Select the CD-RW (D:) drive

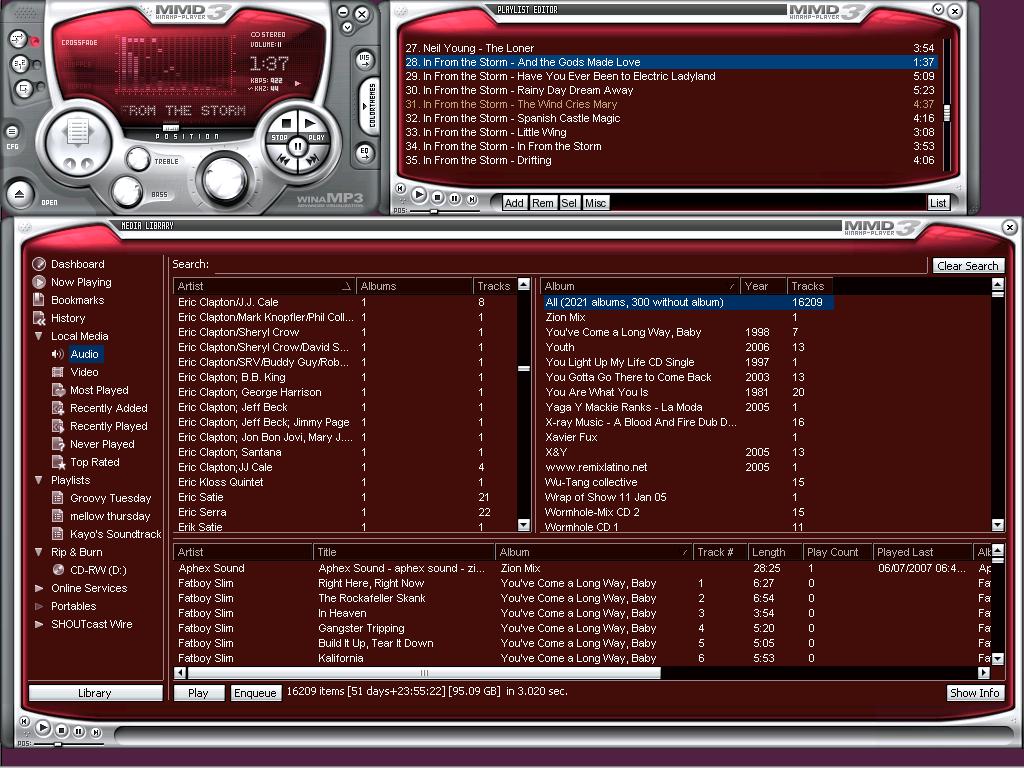98,570
